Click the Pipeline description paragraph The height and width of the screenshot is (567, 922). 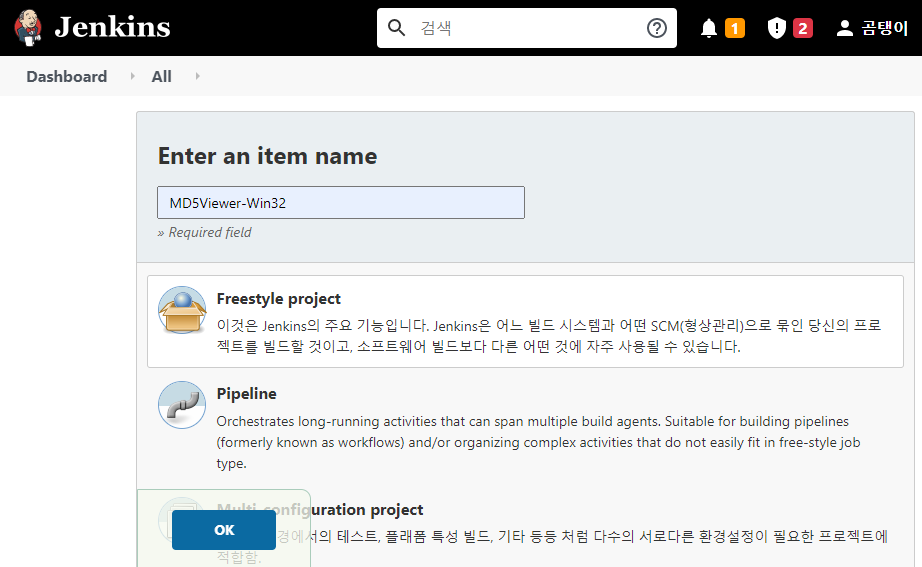[x=539, y=442]
